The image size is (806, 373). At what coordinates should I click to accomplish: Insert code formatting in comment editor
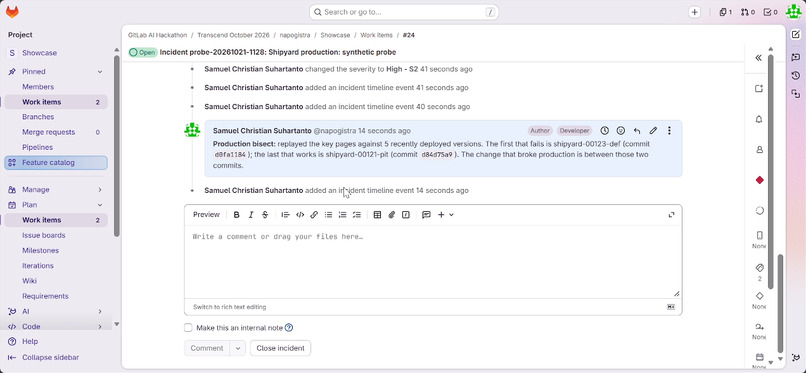point(300,215)
